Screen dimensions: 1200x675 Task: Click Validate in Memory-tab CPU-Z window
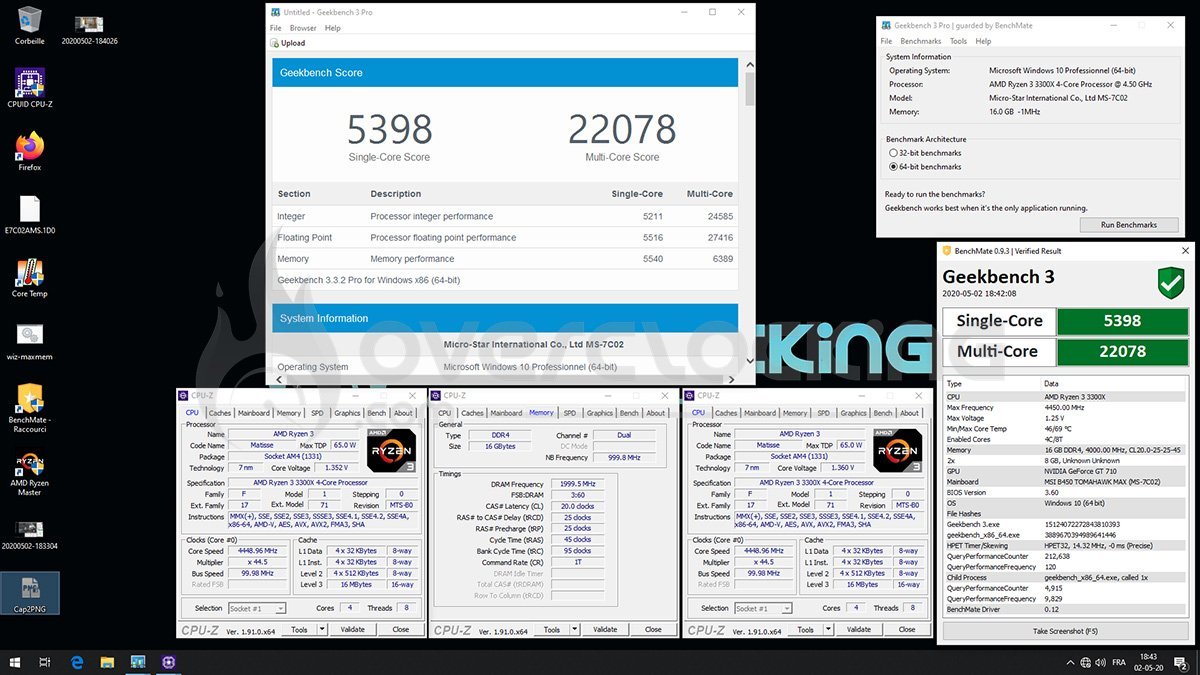pyautogui.click(x=605, y=630)
